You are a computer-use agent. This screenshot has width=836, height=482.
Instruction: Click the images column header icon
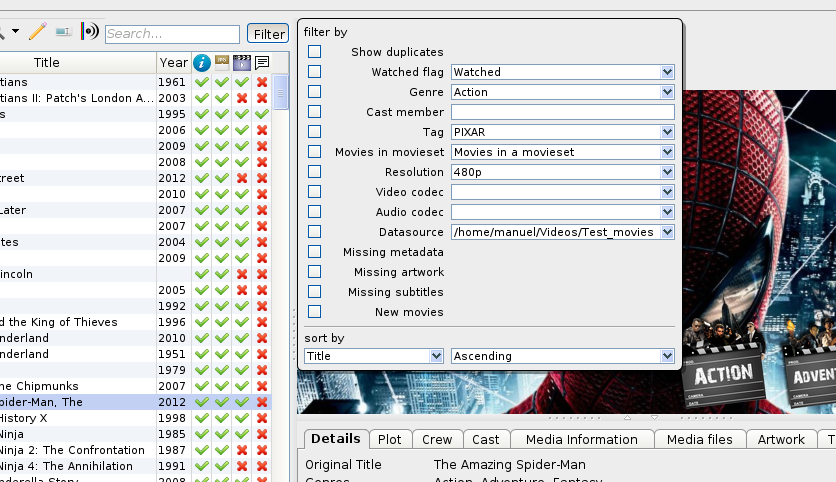[x=222, y=62]
